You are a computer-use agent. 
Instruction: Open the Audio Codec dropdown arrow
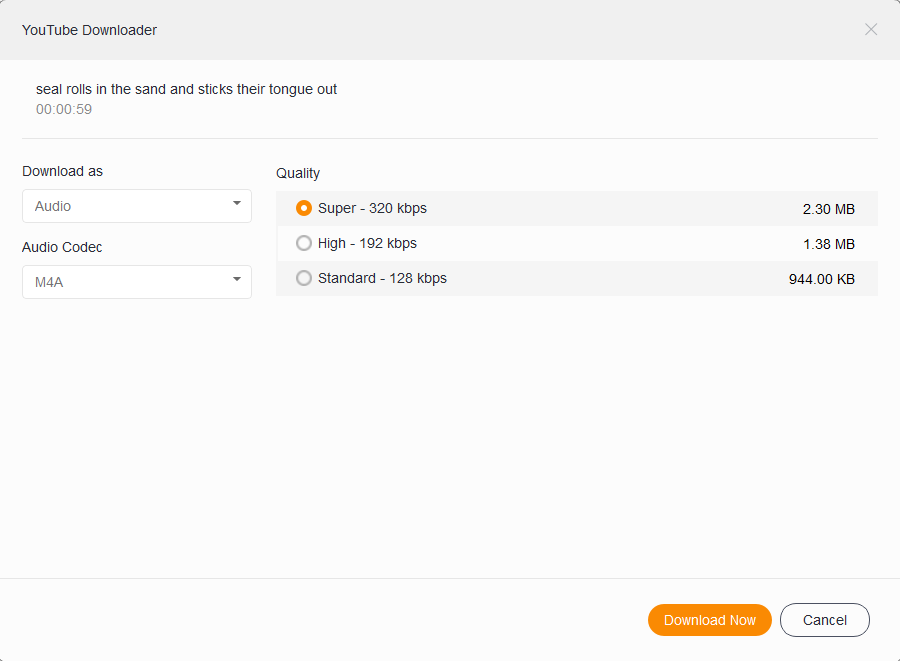pyautogui.click(x=237, y=280)
